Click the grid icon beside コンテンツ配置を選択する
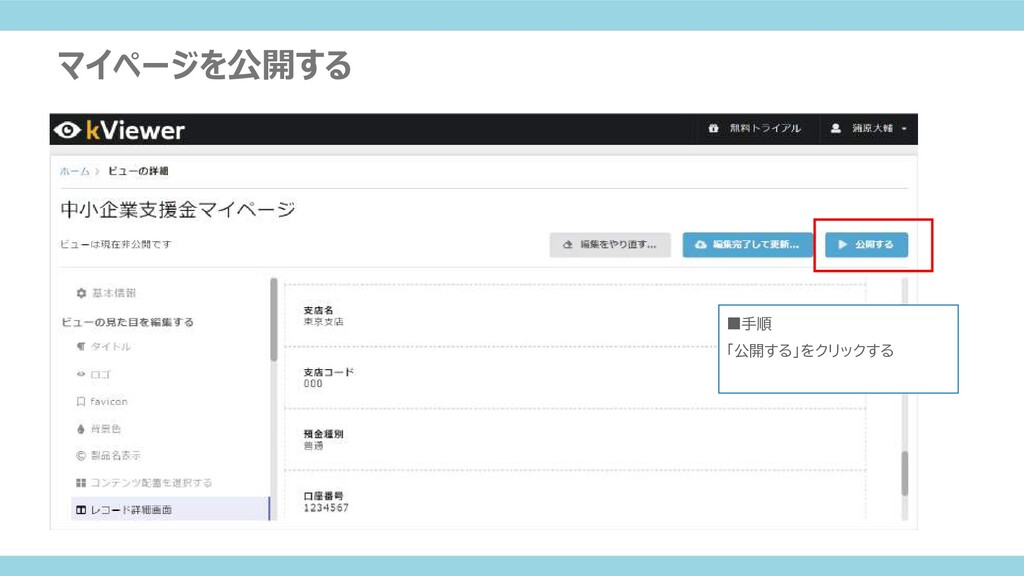The width and height of the screenshot is (1024, 576). 81,483
